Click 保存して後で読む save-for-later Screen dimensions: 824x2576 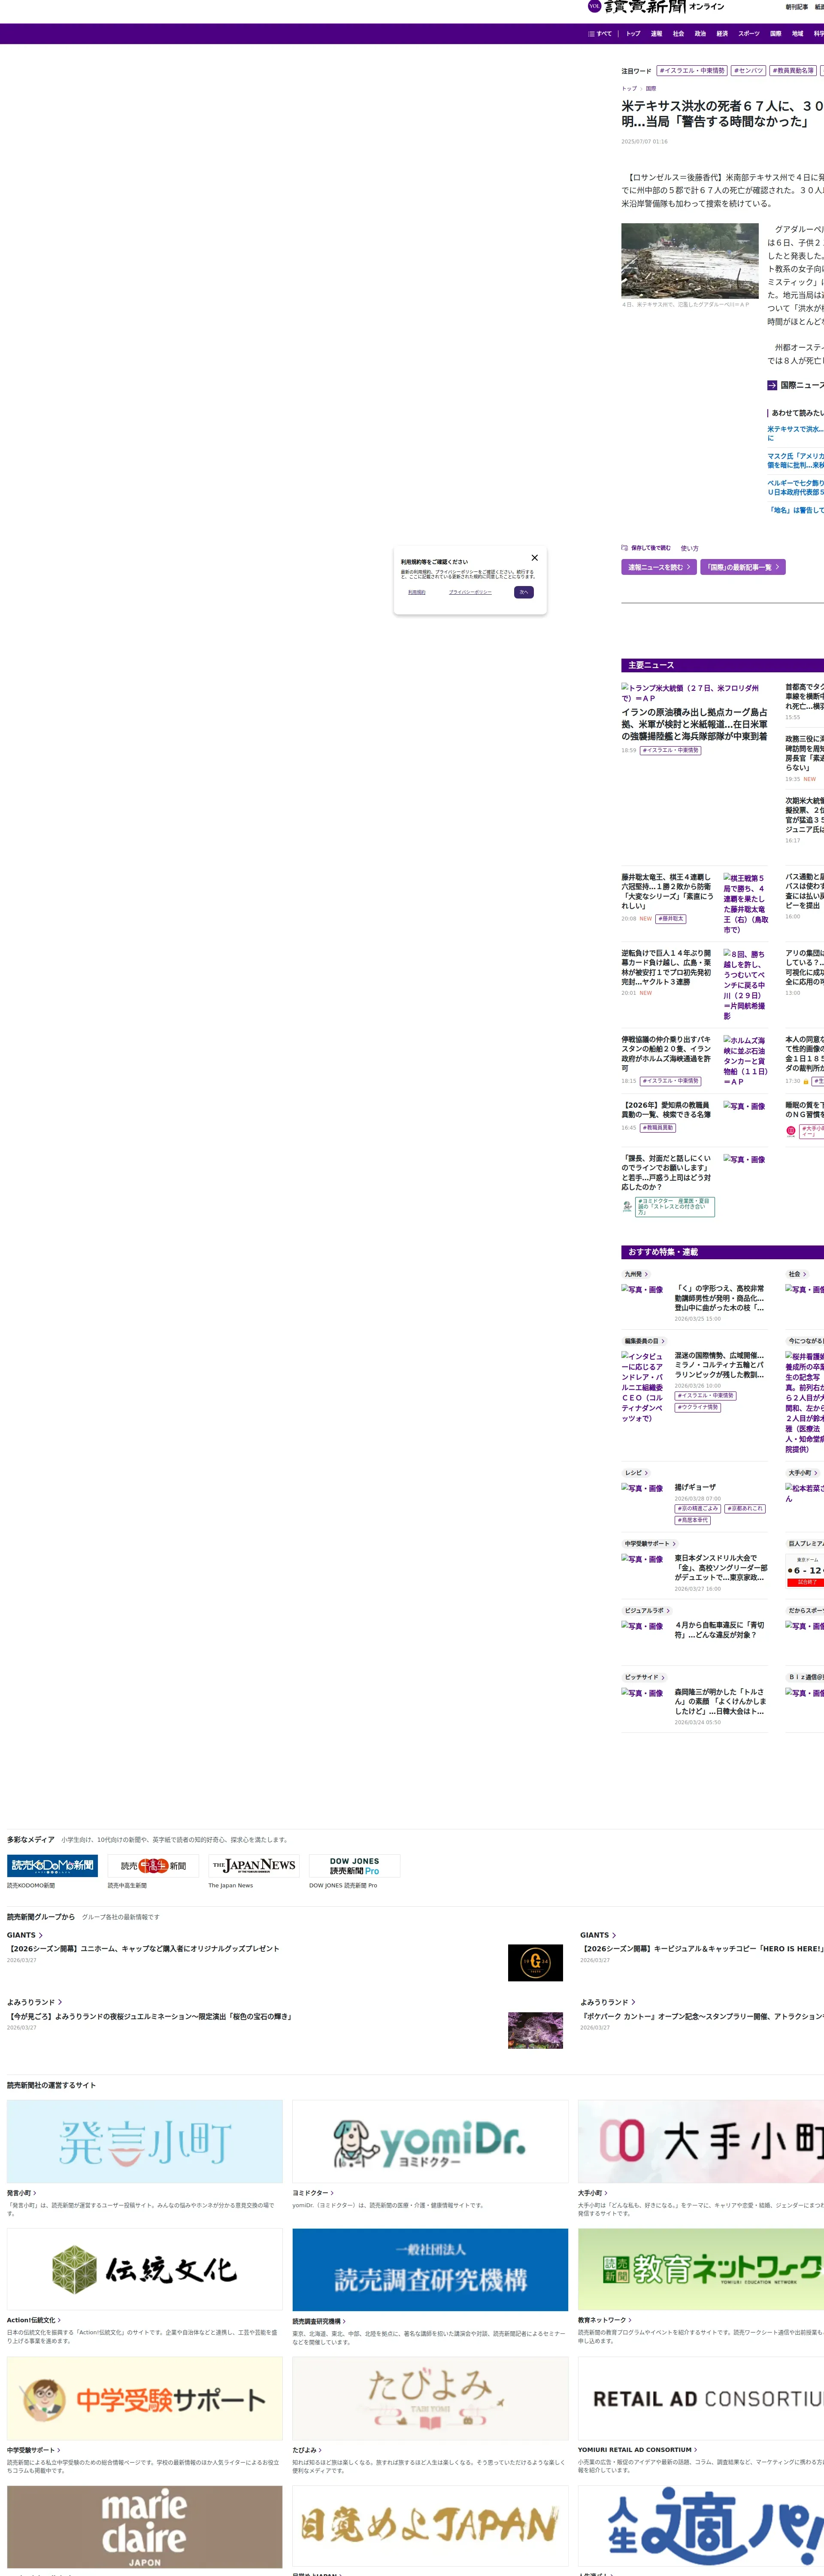pyautogui.click(x=646, y=548)
